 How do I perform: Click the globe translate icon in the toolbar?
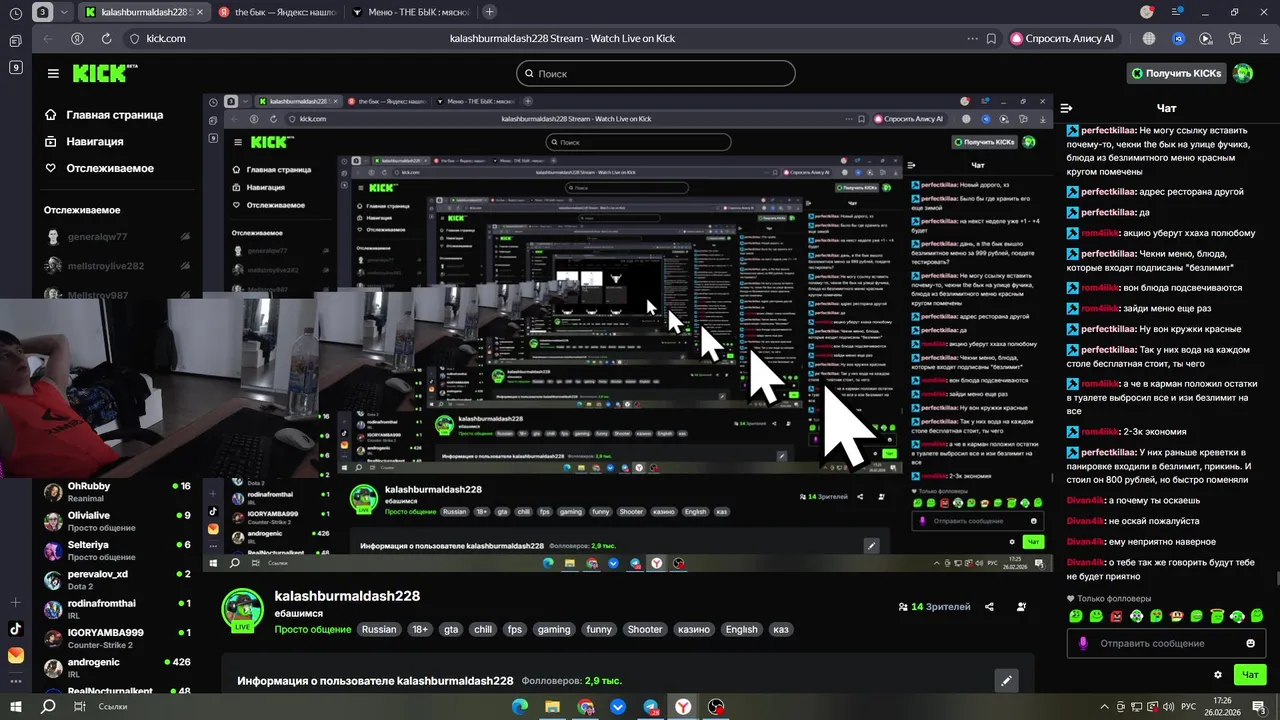click(1149, 38)
